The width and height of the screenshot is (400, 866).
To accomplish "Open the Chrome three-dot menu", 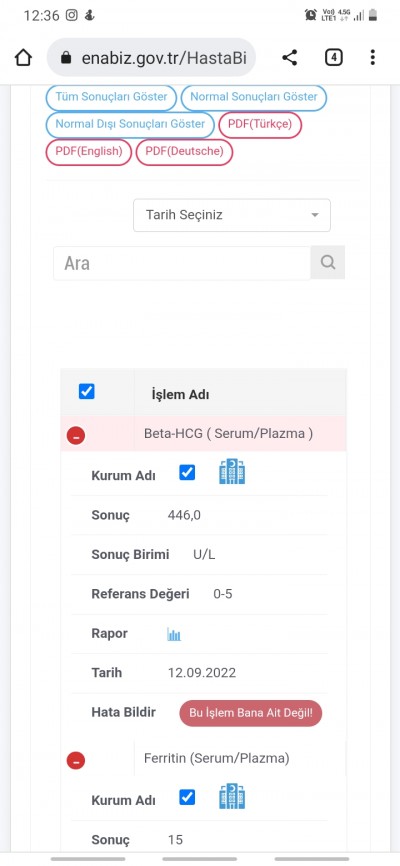I will (x=373, y=57).
